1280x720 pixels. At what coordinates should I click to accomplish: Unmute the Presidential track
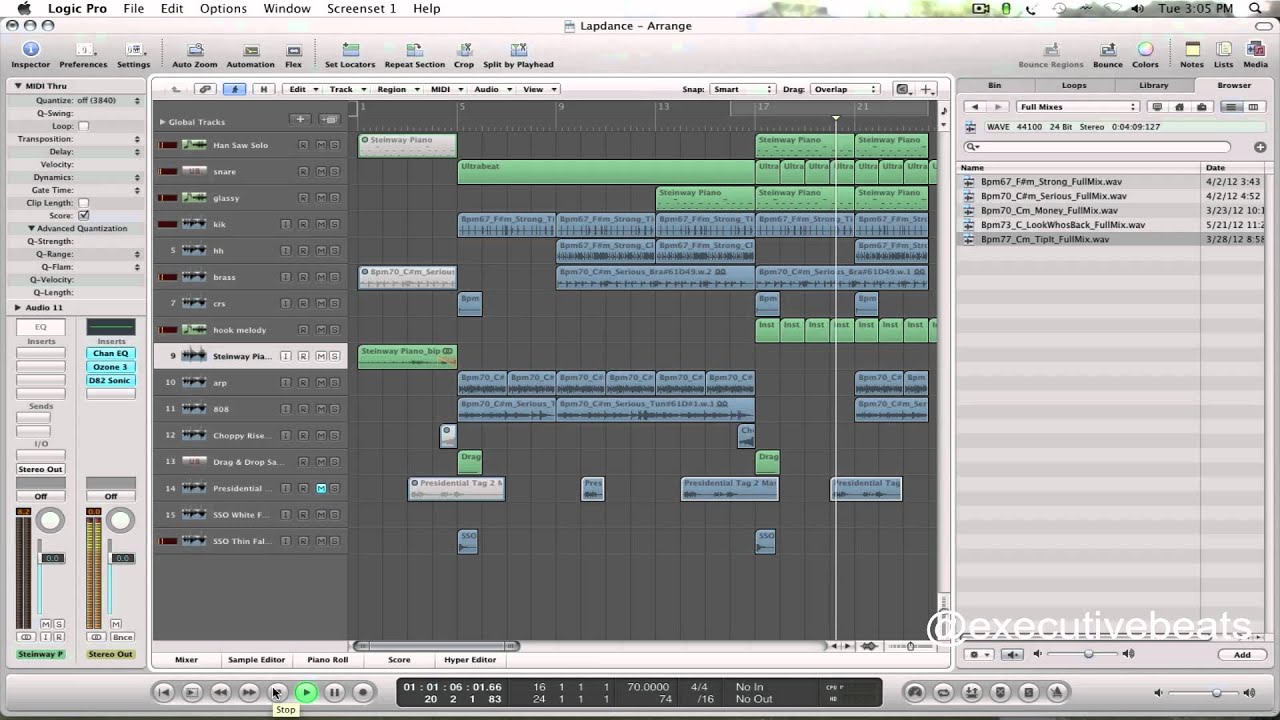pyautogui.click(x=321, y=488)
